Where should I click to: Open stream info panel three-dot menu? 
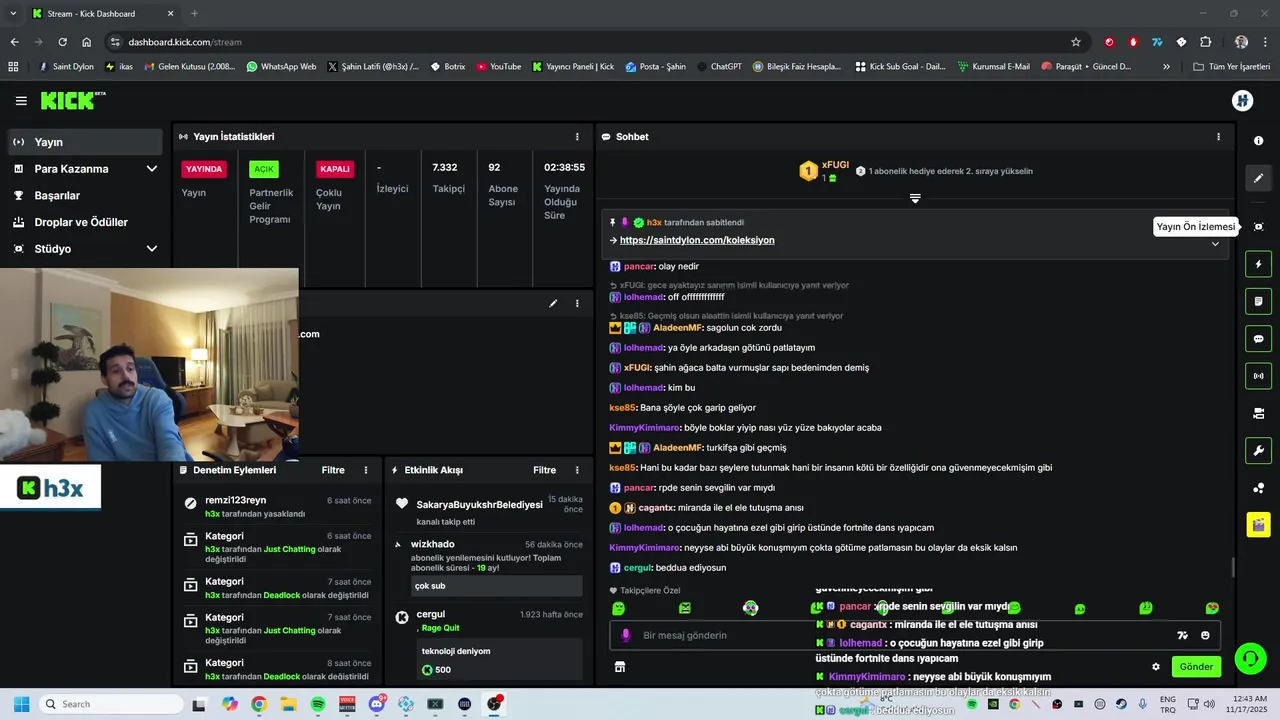click(x=577, y=303)
